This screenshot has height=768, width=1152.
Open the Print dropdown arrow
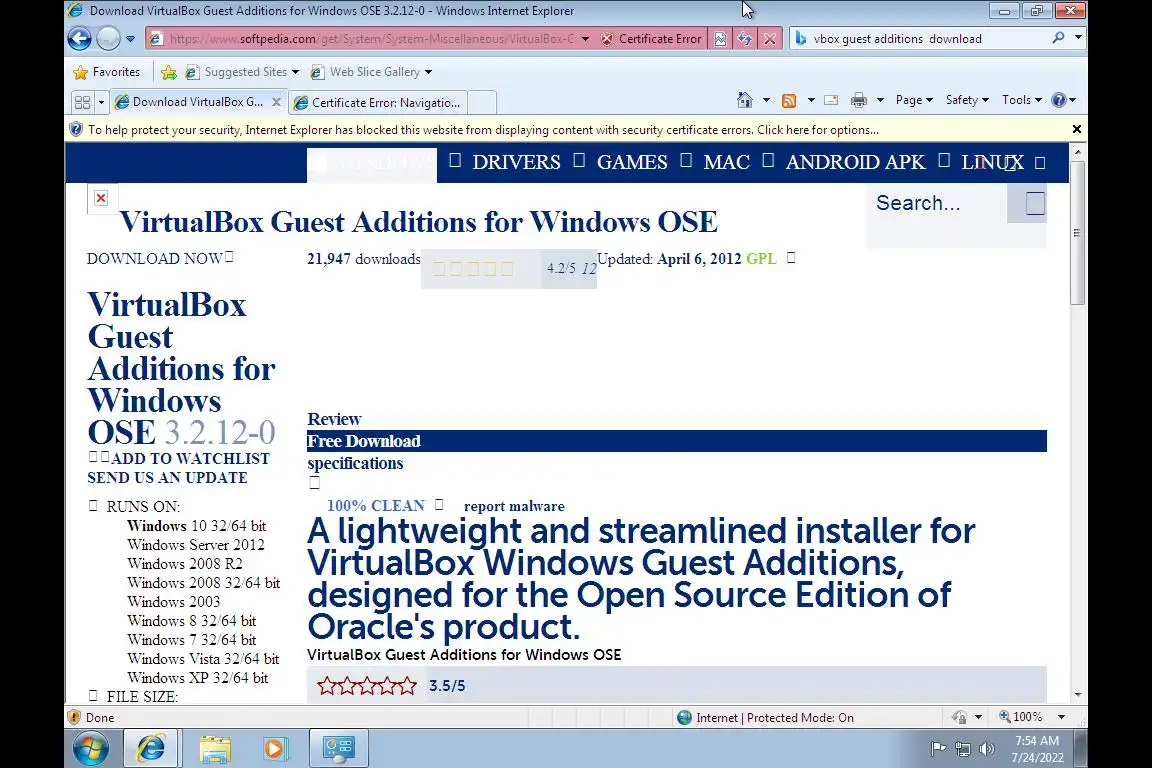coord(880,100)
